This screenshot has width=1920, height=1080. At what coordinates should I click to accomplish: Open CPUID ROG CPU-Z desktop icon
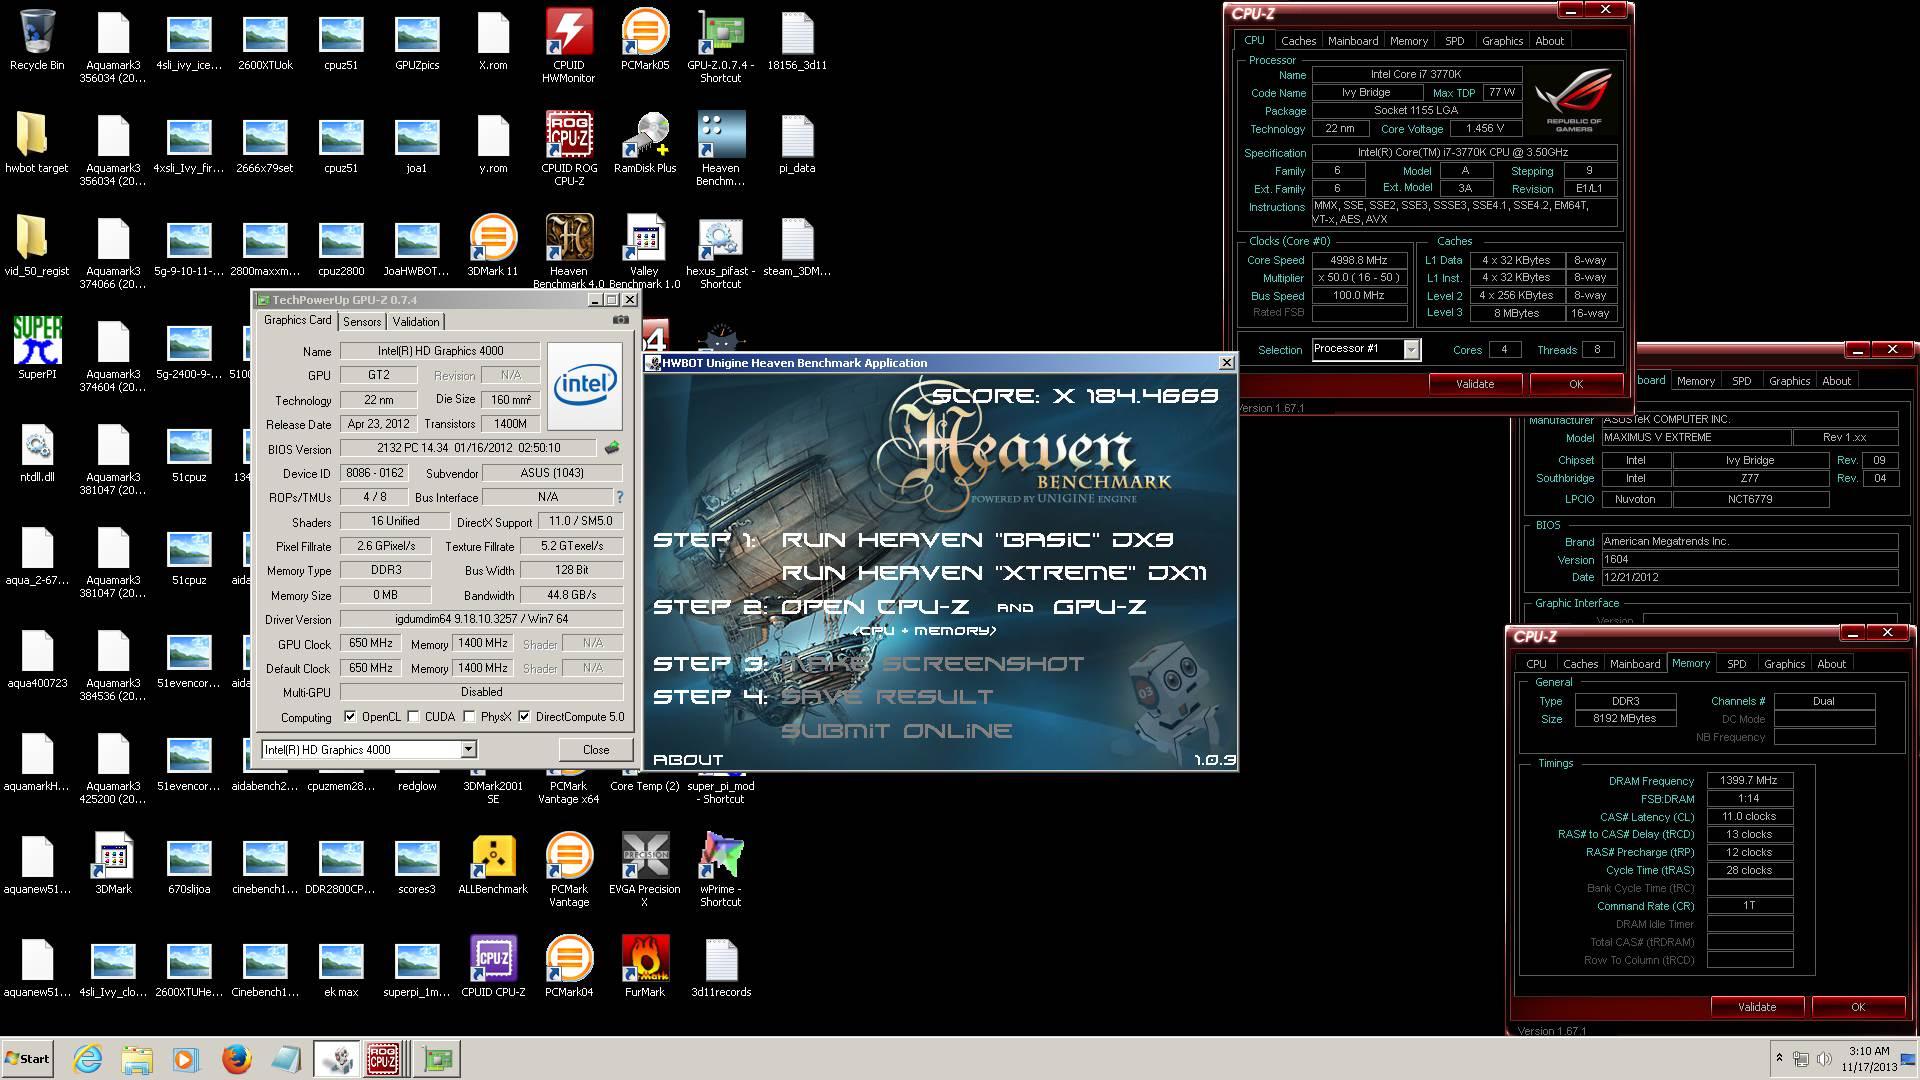pyautogui.click(x=568, y=148)
